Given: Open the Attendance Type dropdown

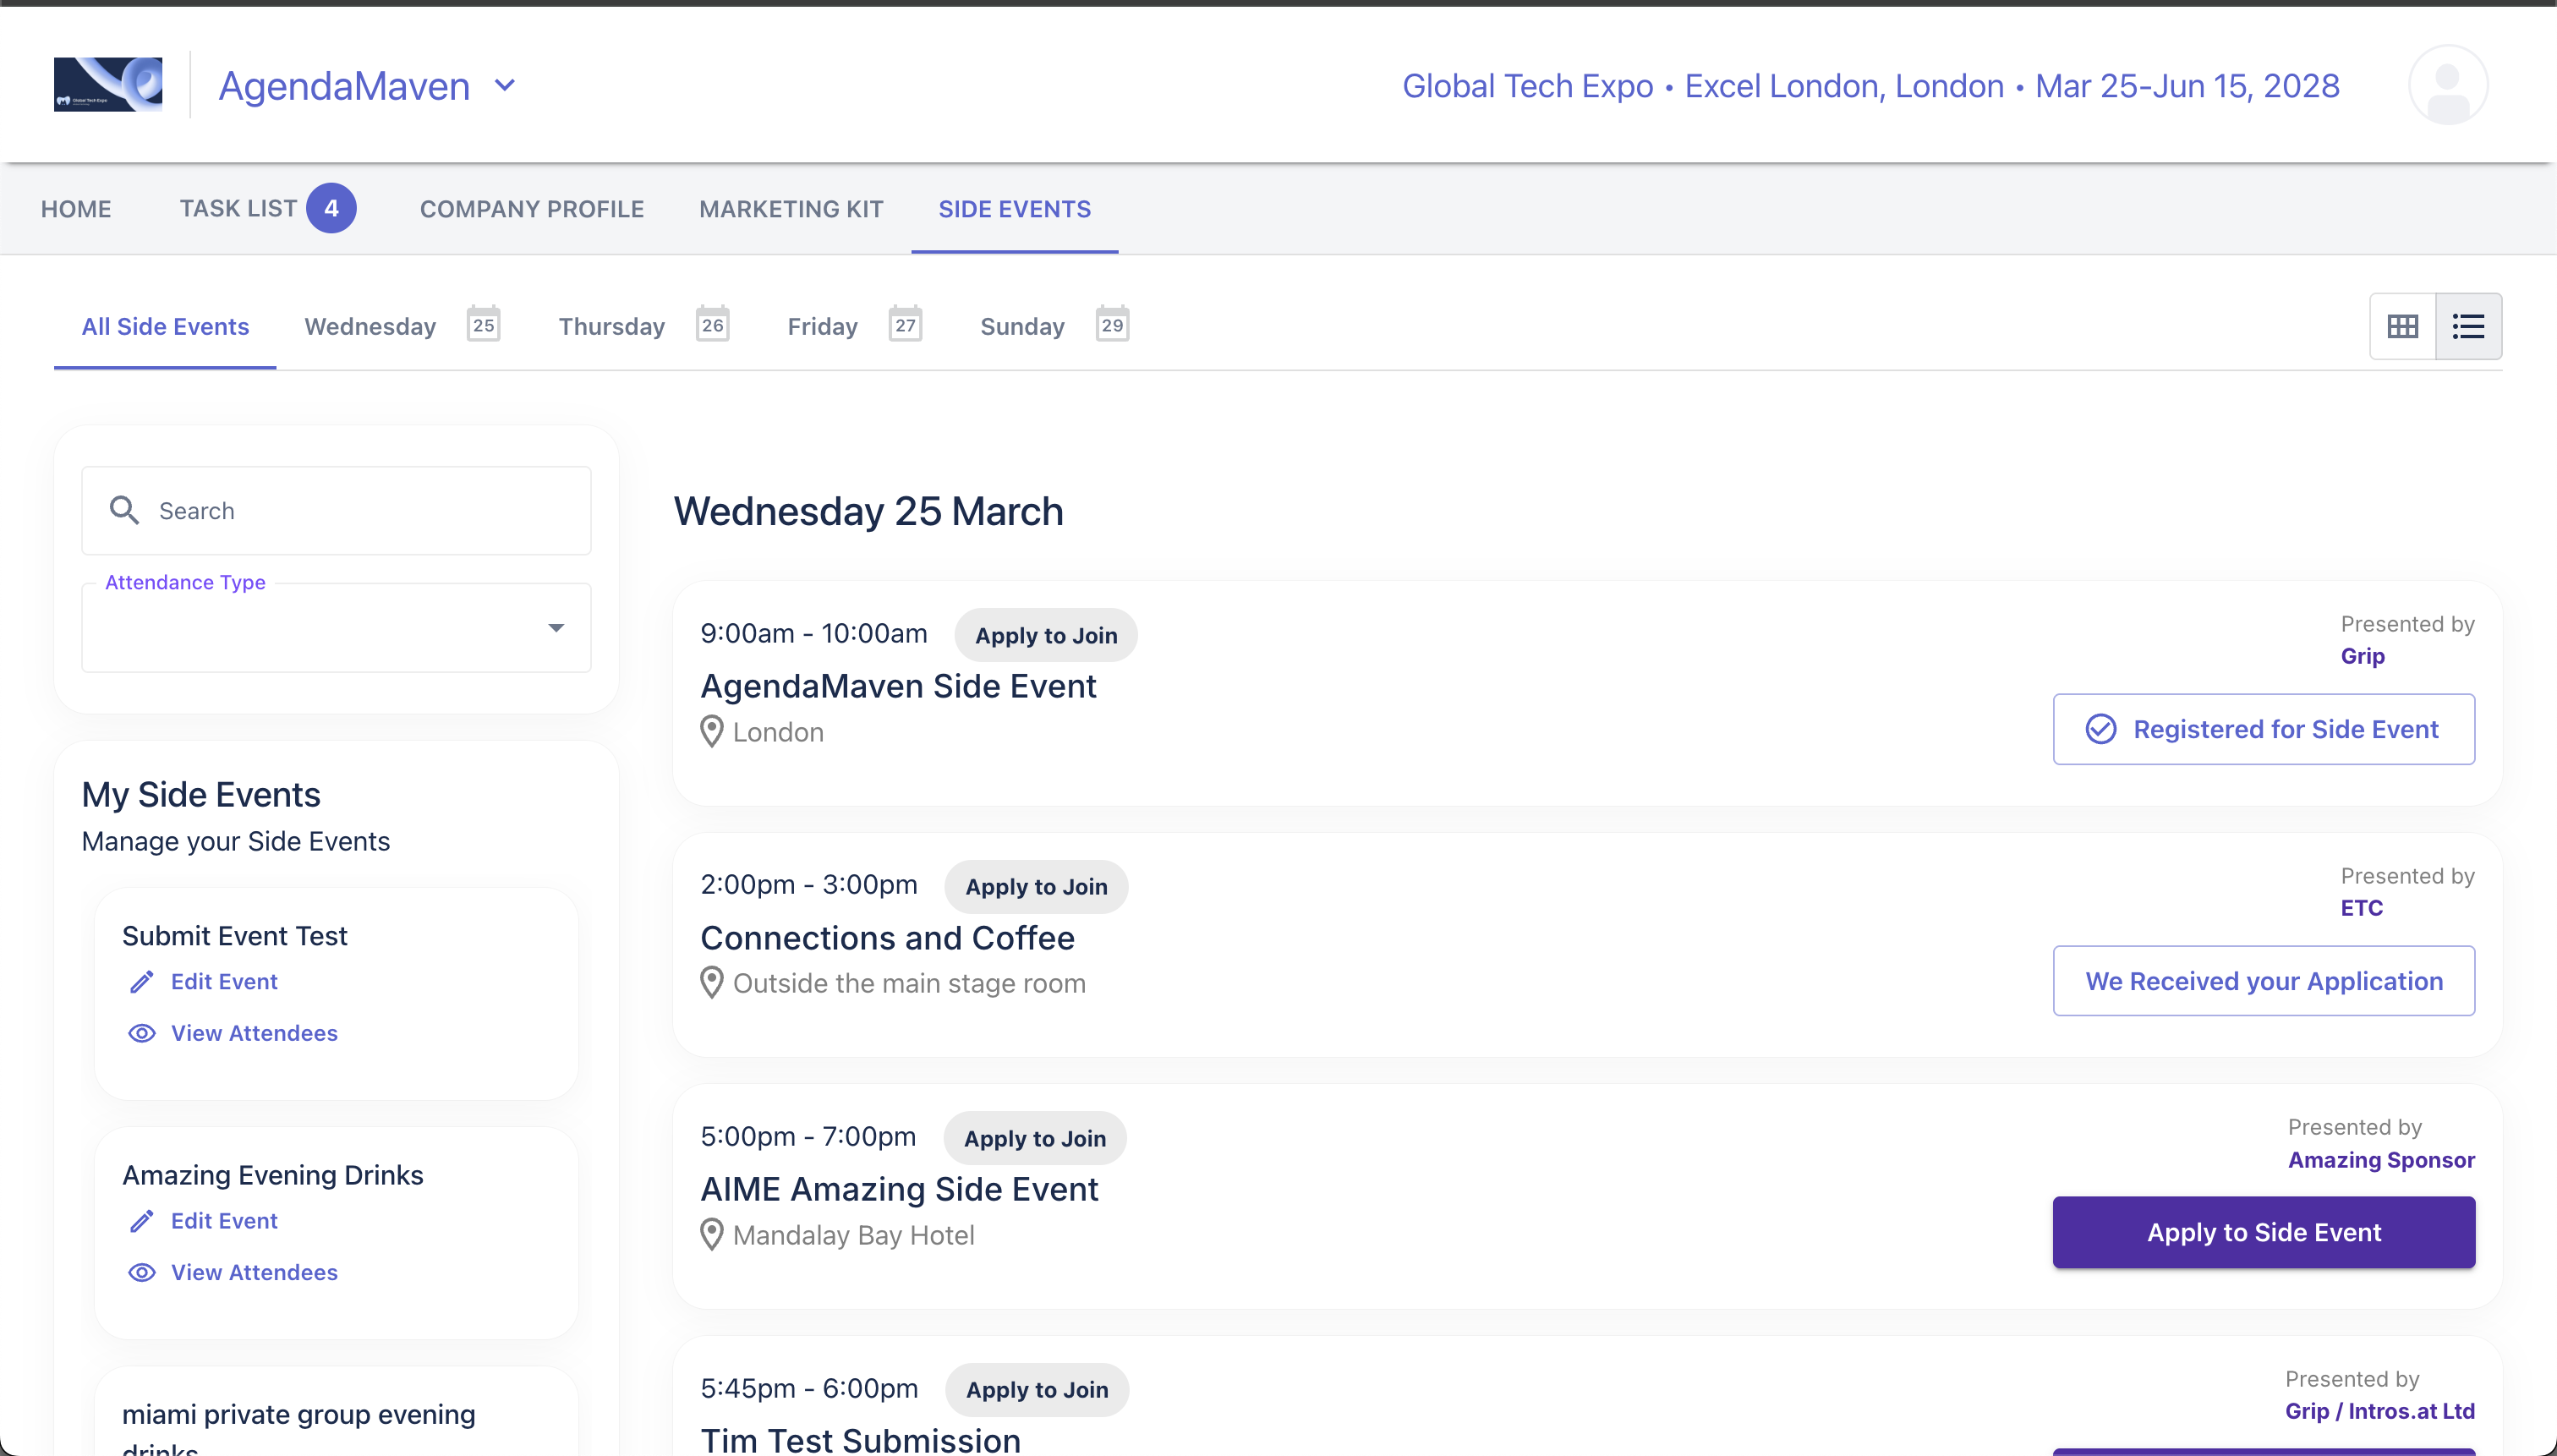Looking at the screenshot, I should pos(336,628).
